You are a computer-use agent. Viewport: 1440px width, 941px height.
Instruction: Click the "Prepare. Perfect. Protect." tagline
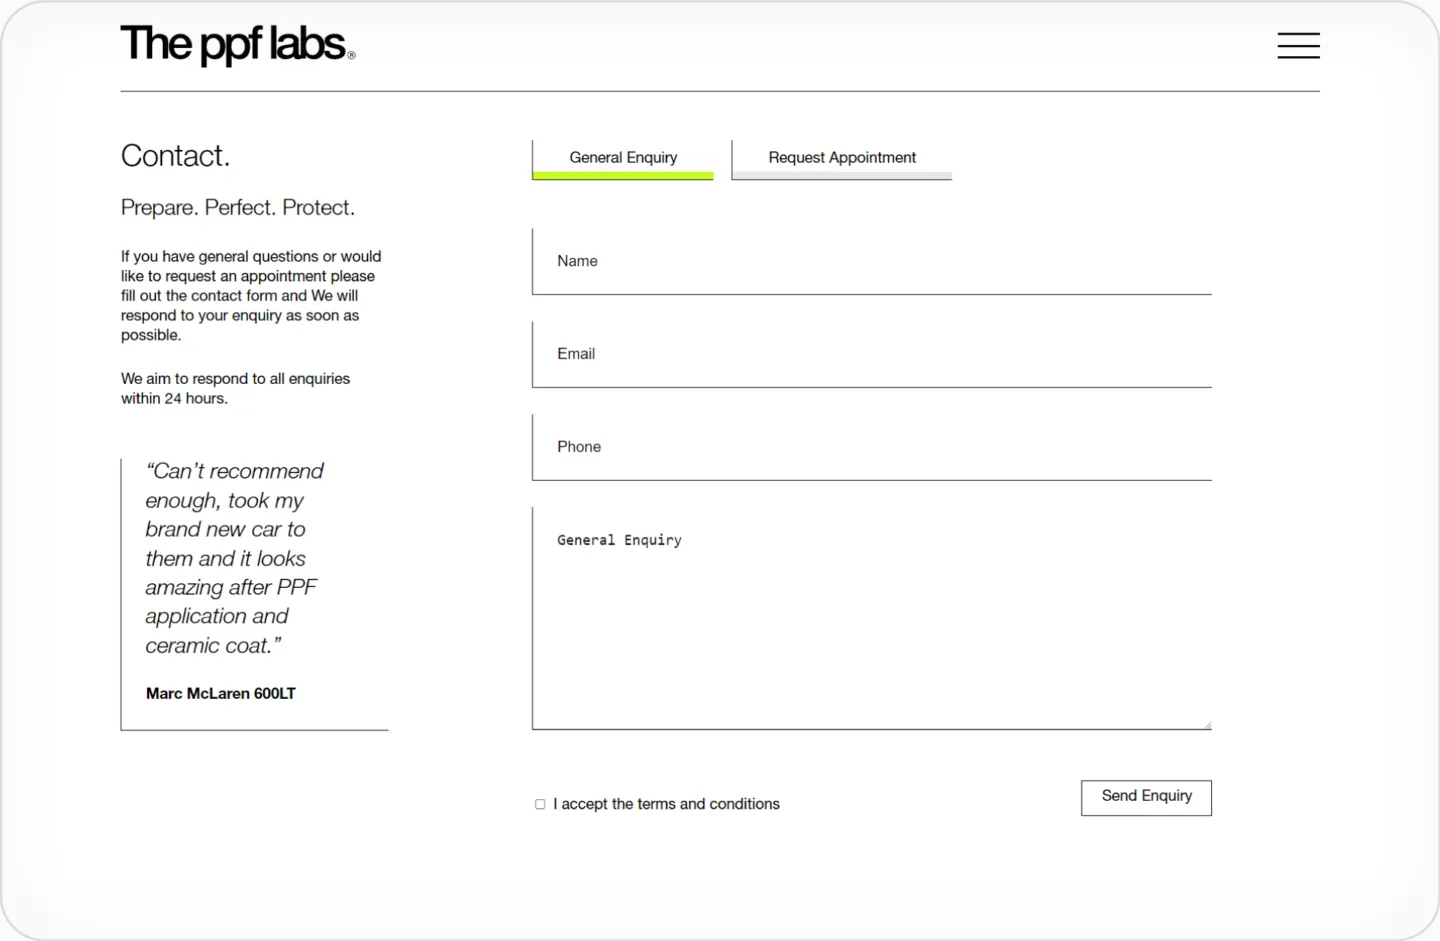pyautogui.click(x=238, y=208)
